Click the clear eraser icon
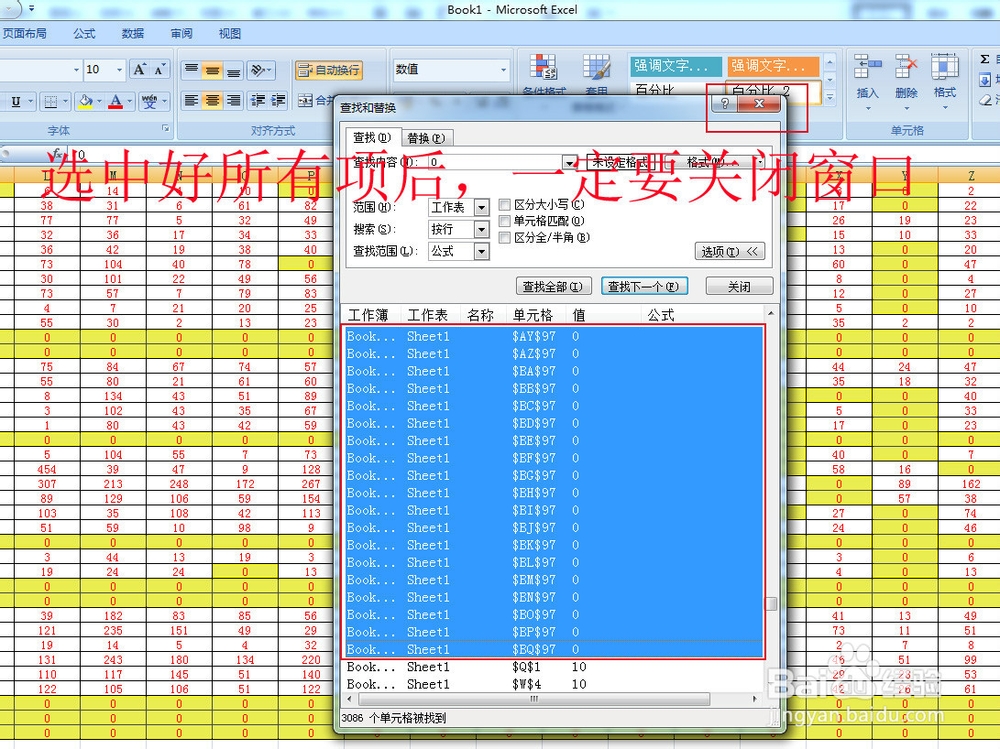This screenshot has height=749, width=1000. point(985,100)
